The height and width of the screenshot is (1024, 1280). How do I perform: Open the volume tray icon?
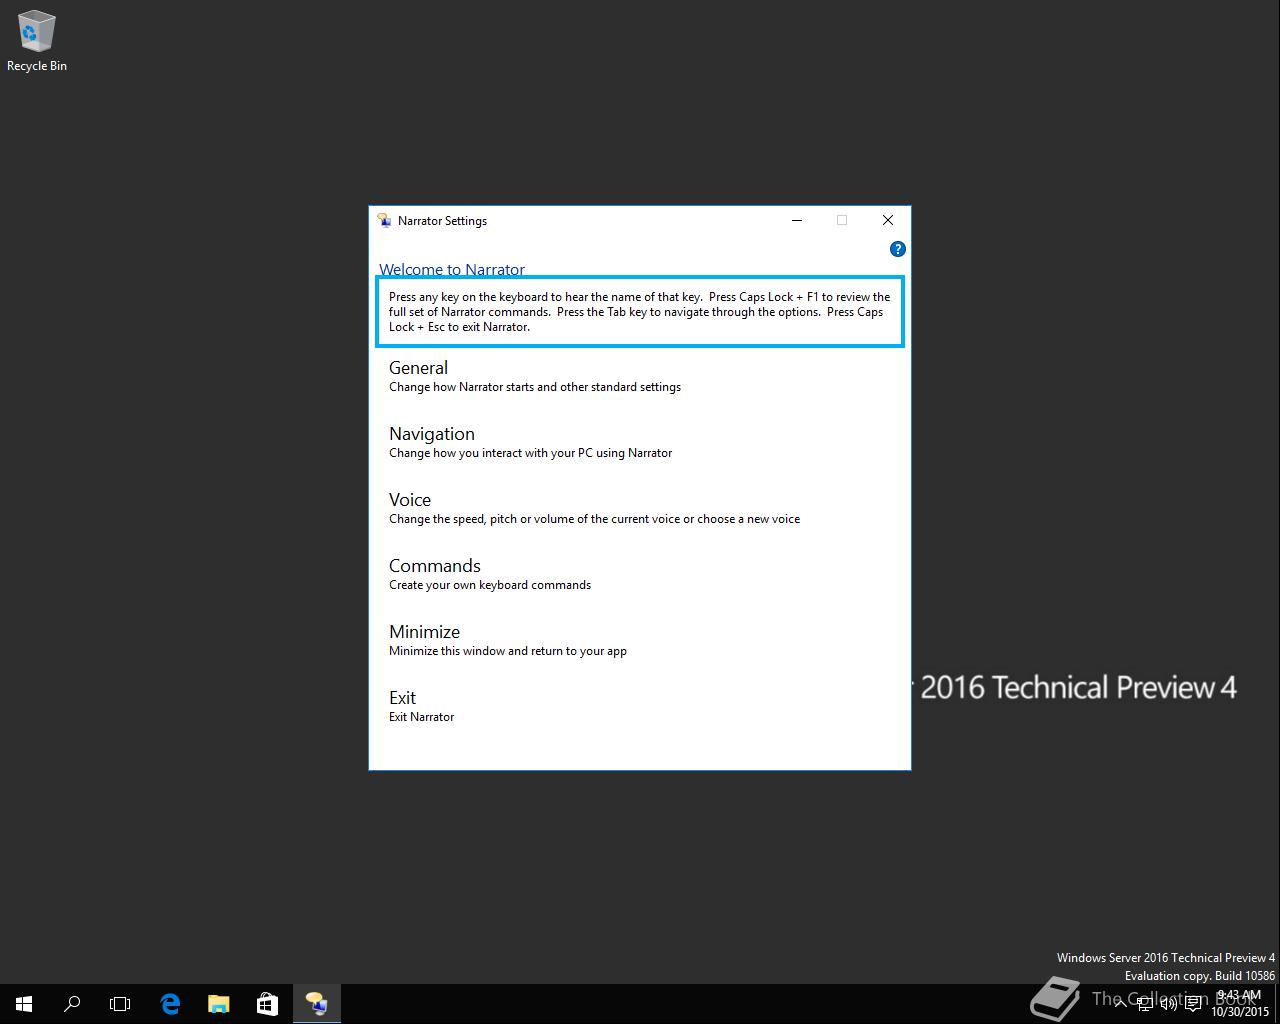click(x=1169, y=1004)
